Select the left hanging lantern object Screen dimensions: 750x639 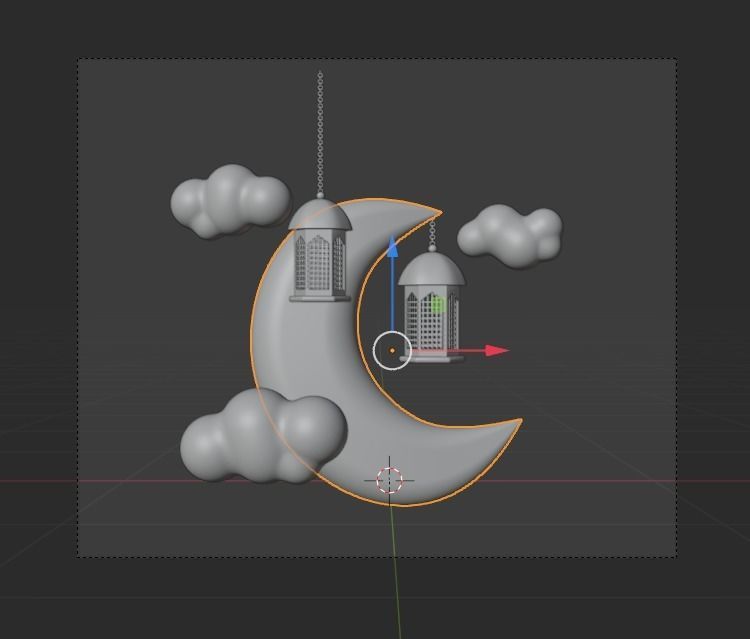[320, 251]
